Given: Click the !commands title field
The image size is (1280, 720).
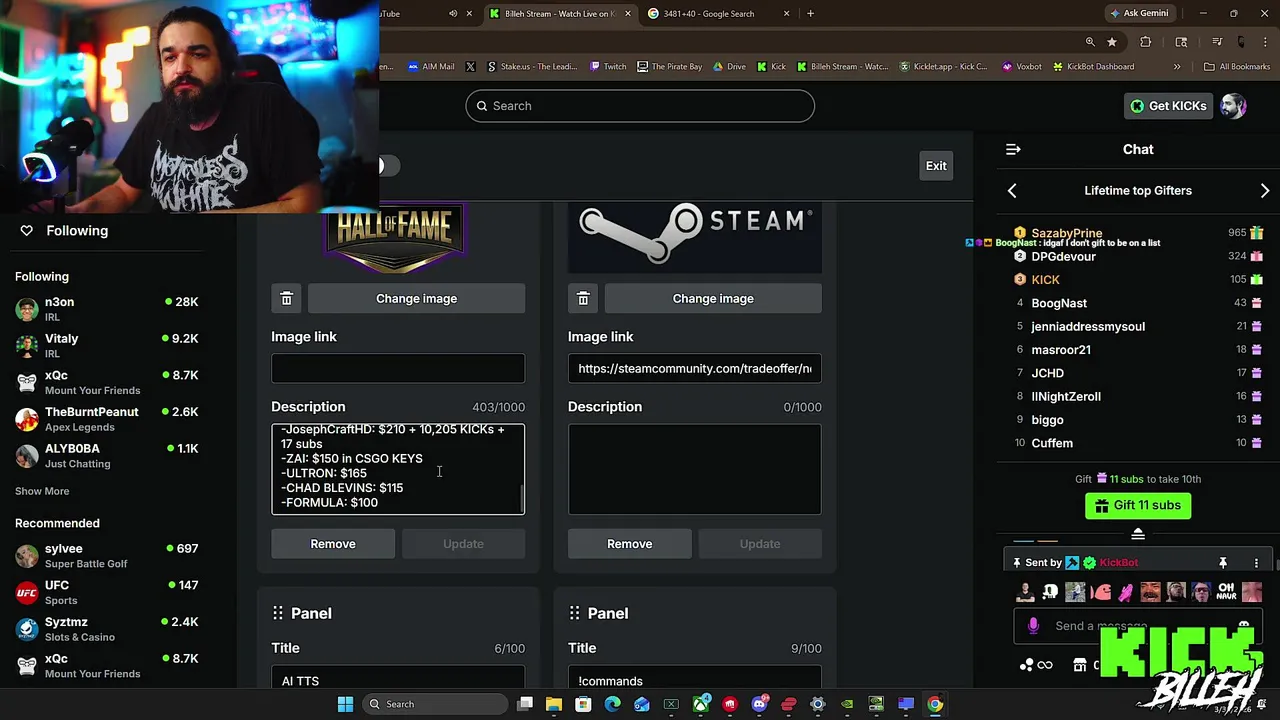Looking at the screenshot, I should point(695,679).
